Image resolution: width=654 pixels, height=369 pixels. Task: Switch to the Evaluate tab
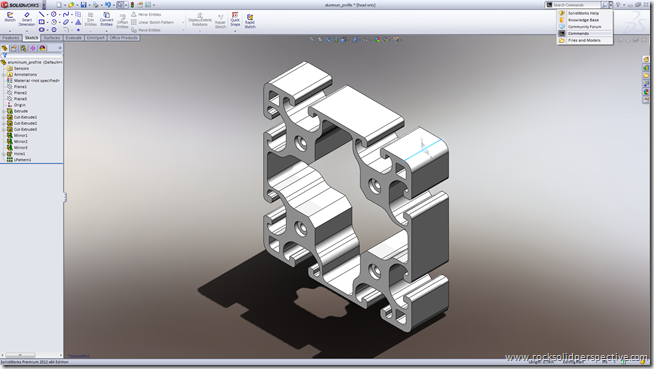(x=73, y=38)
